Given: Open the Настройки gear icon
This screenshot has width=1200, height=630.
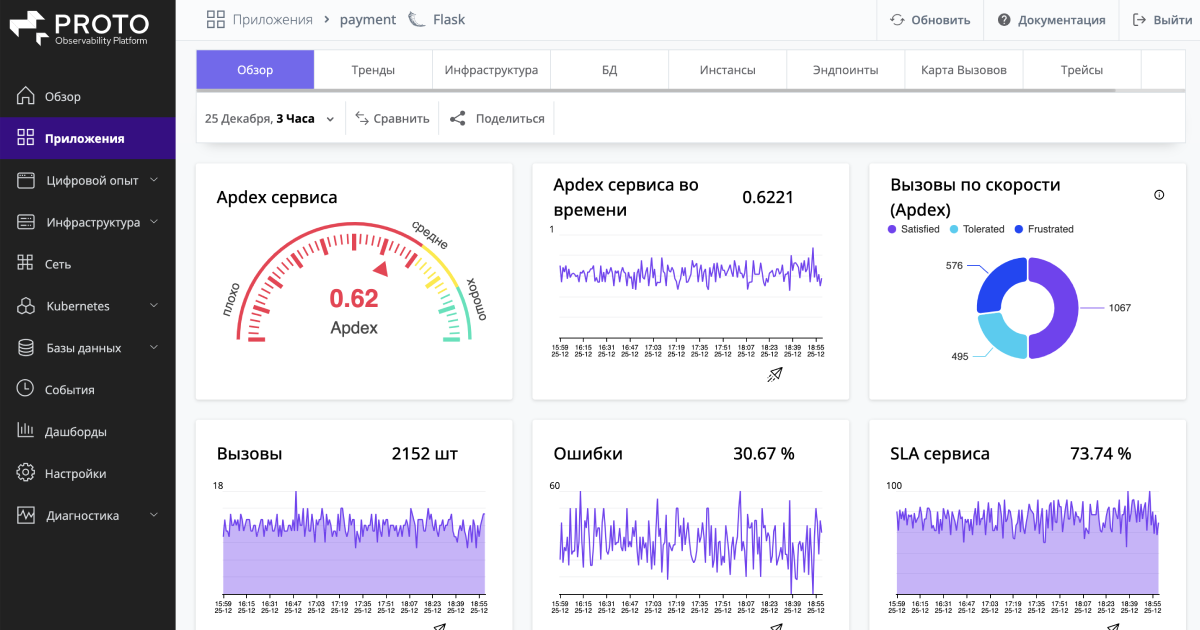Looking at the screenshot, I should click(25, 473).
